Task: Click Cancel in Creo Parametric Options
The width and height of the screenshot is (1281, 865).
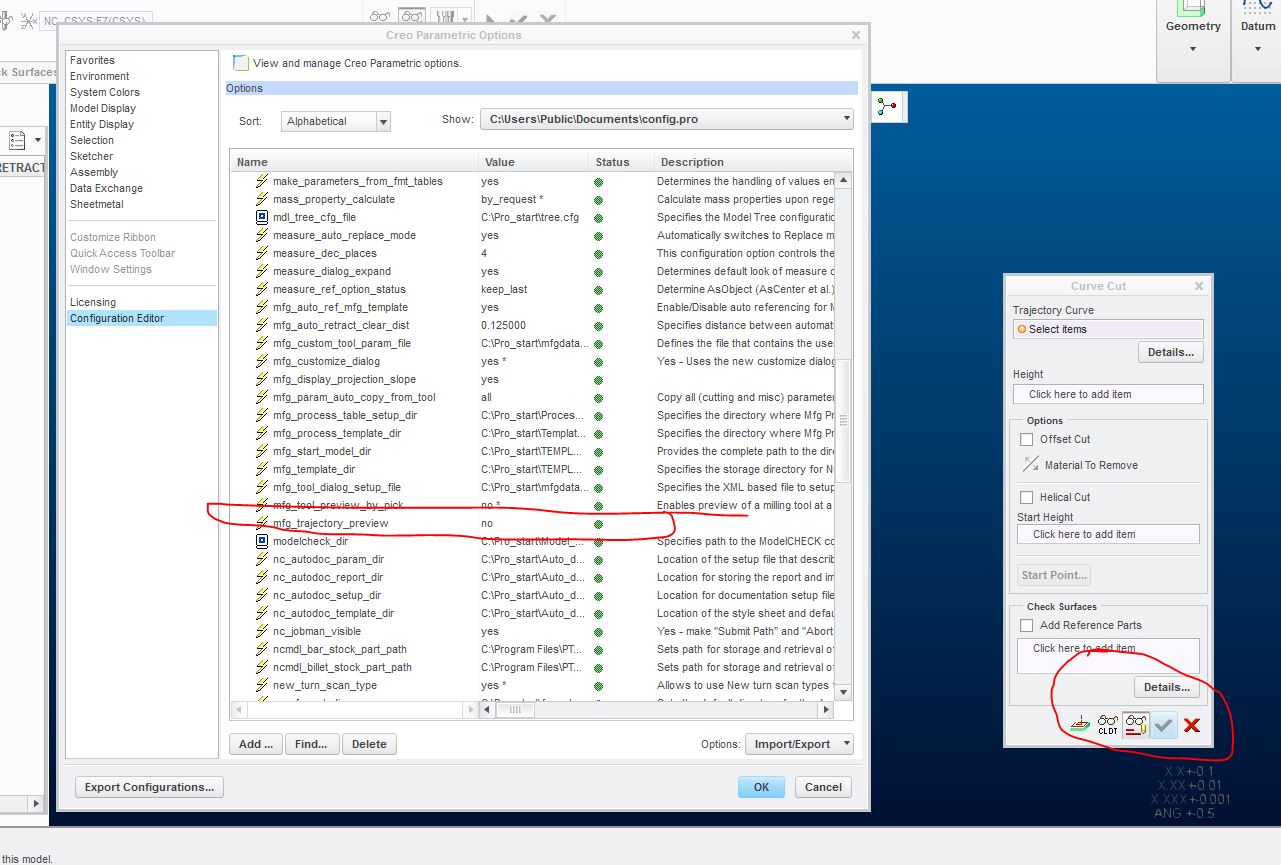Action: [x=824, y=787]
